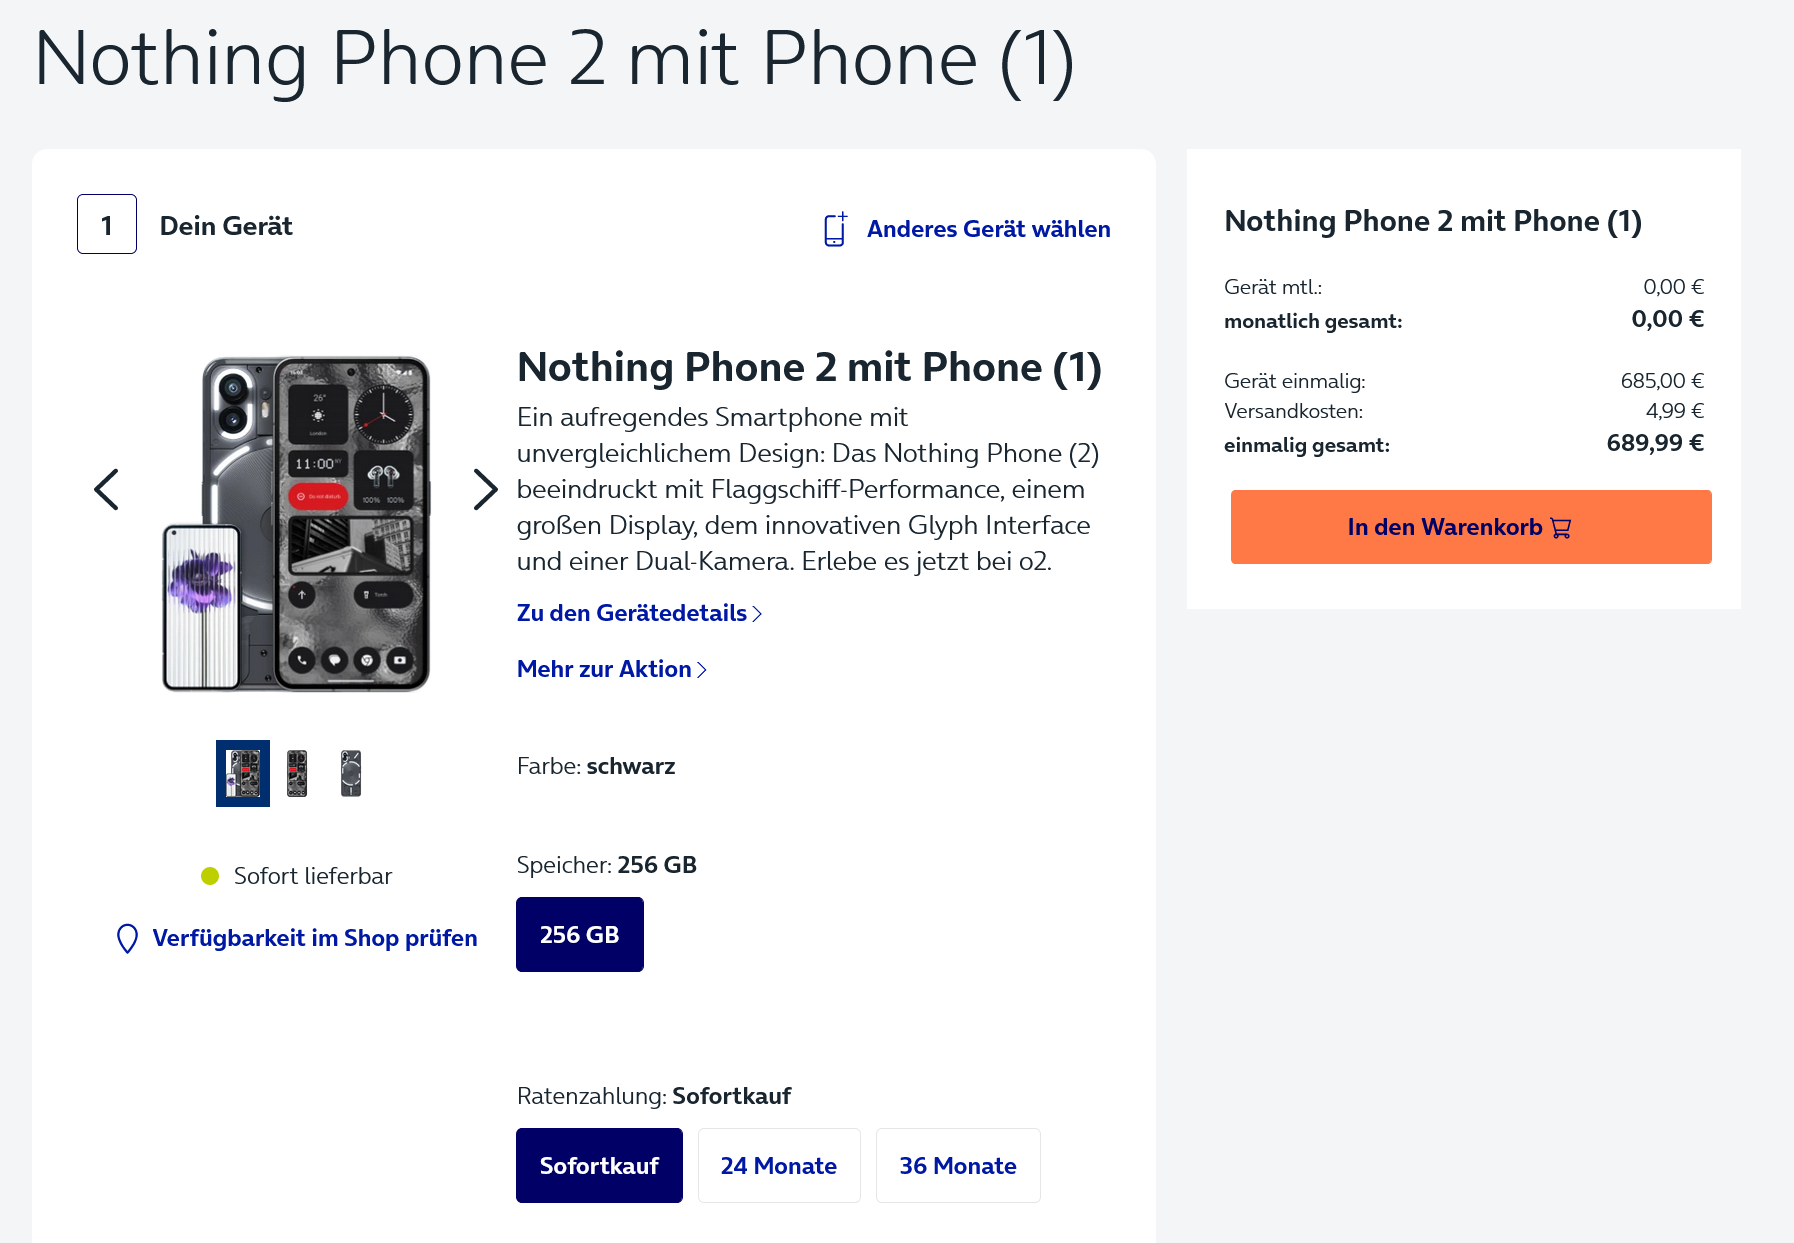Click the location pin icon

(x=127, y=938)
